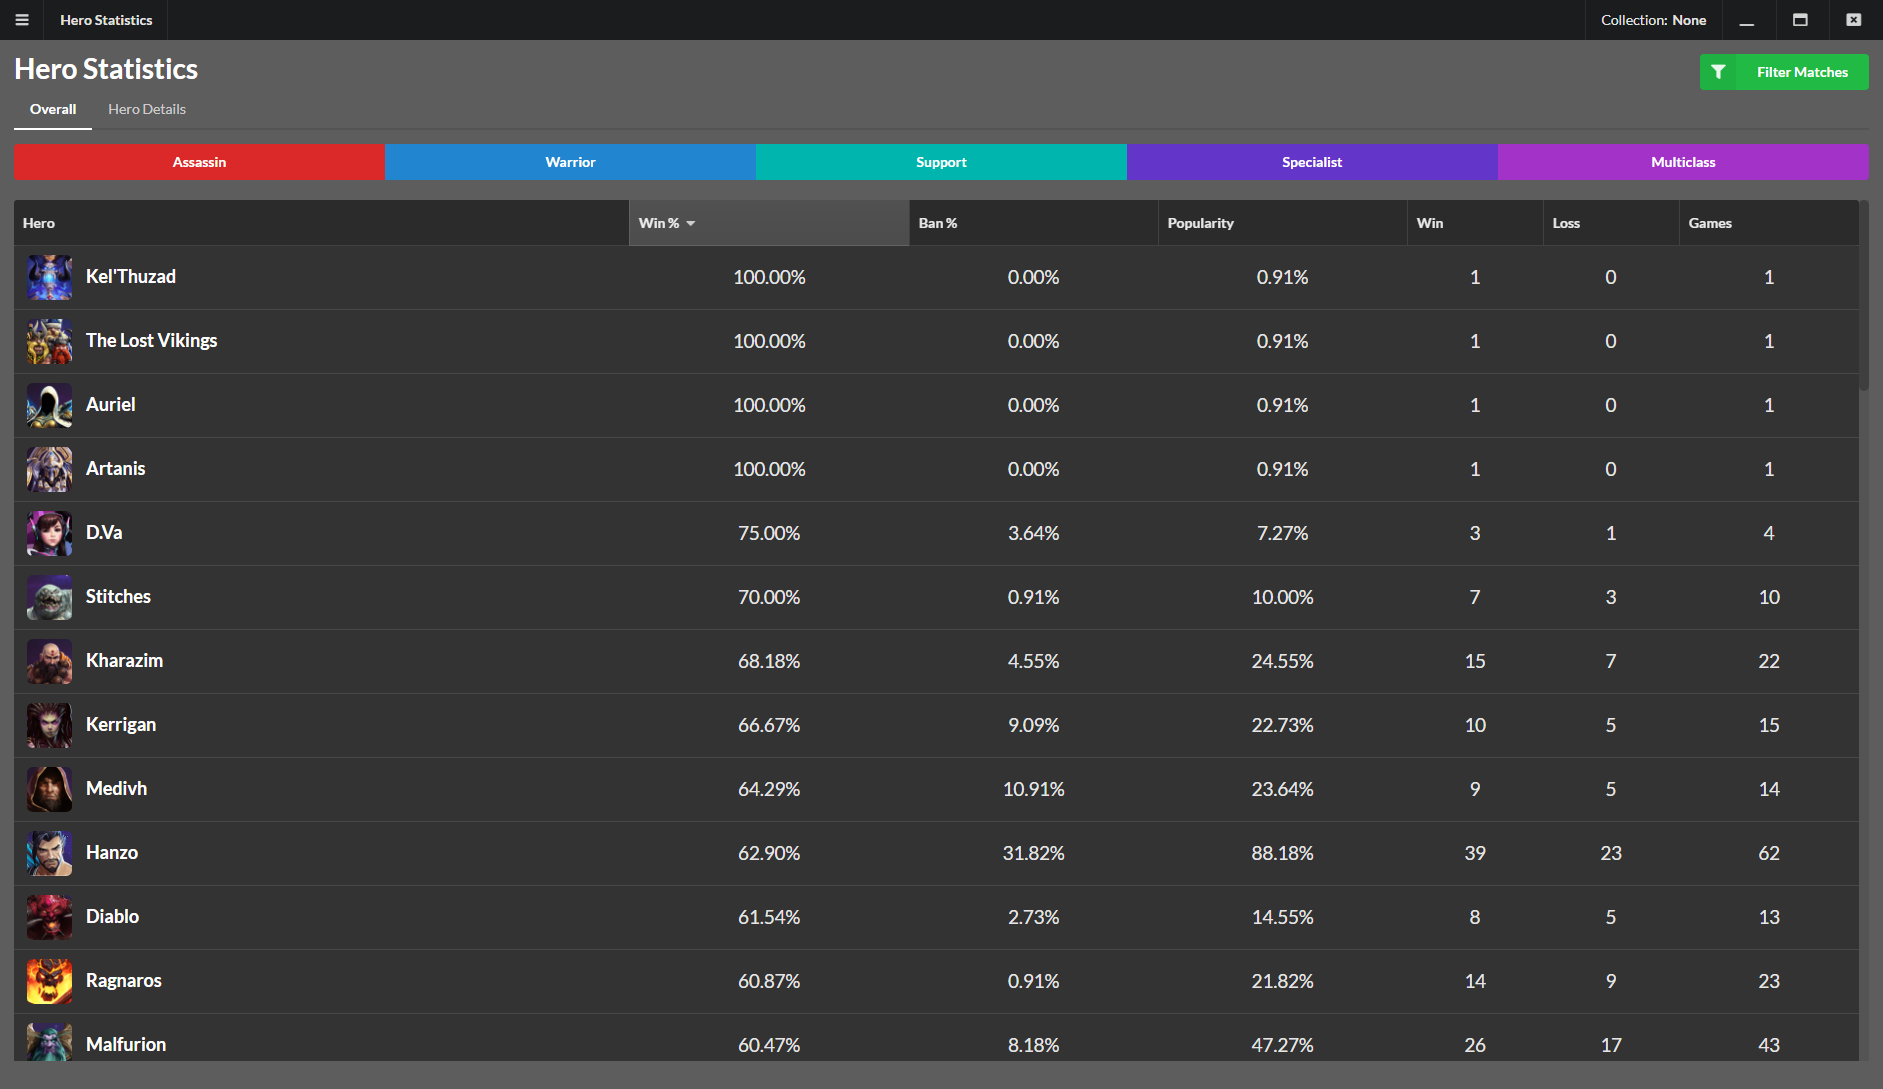Image resolution: width=1883 pixels, height=1089 pixels.
Task: Select the Kharazim hero name
Action: [124, 661]
